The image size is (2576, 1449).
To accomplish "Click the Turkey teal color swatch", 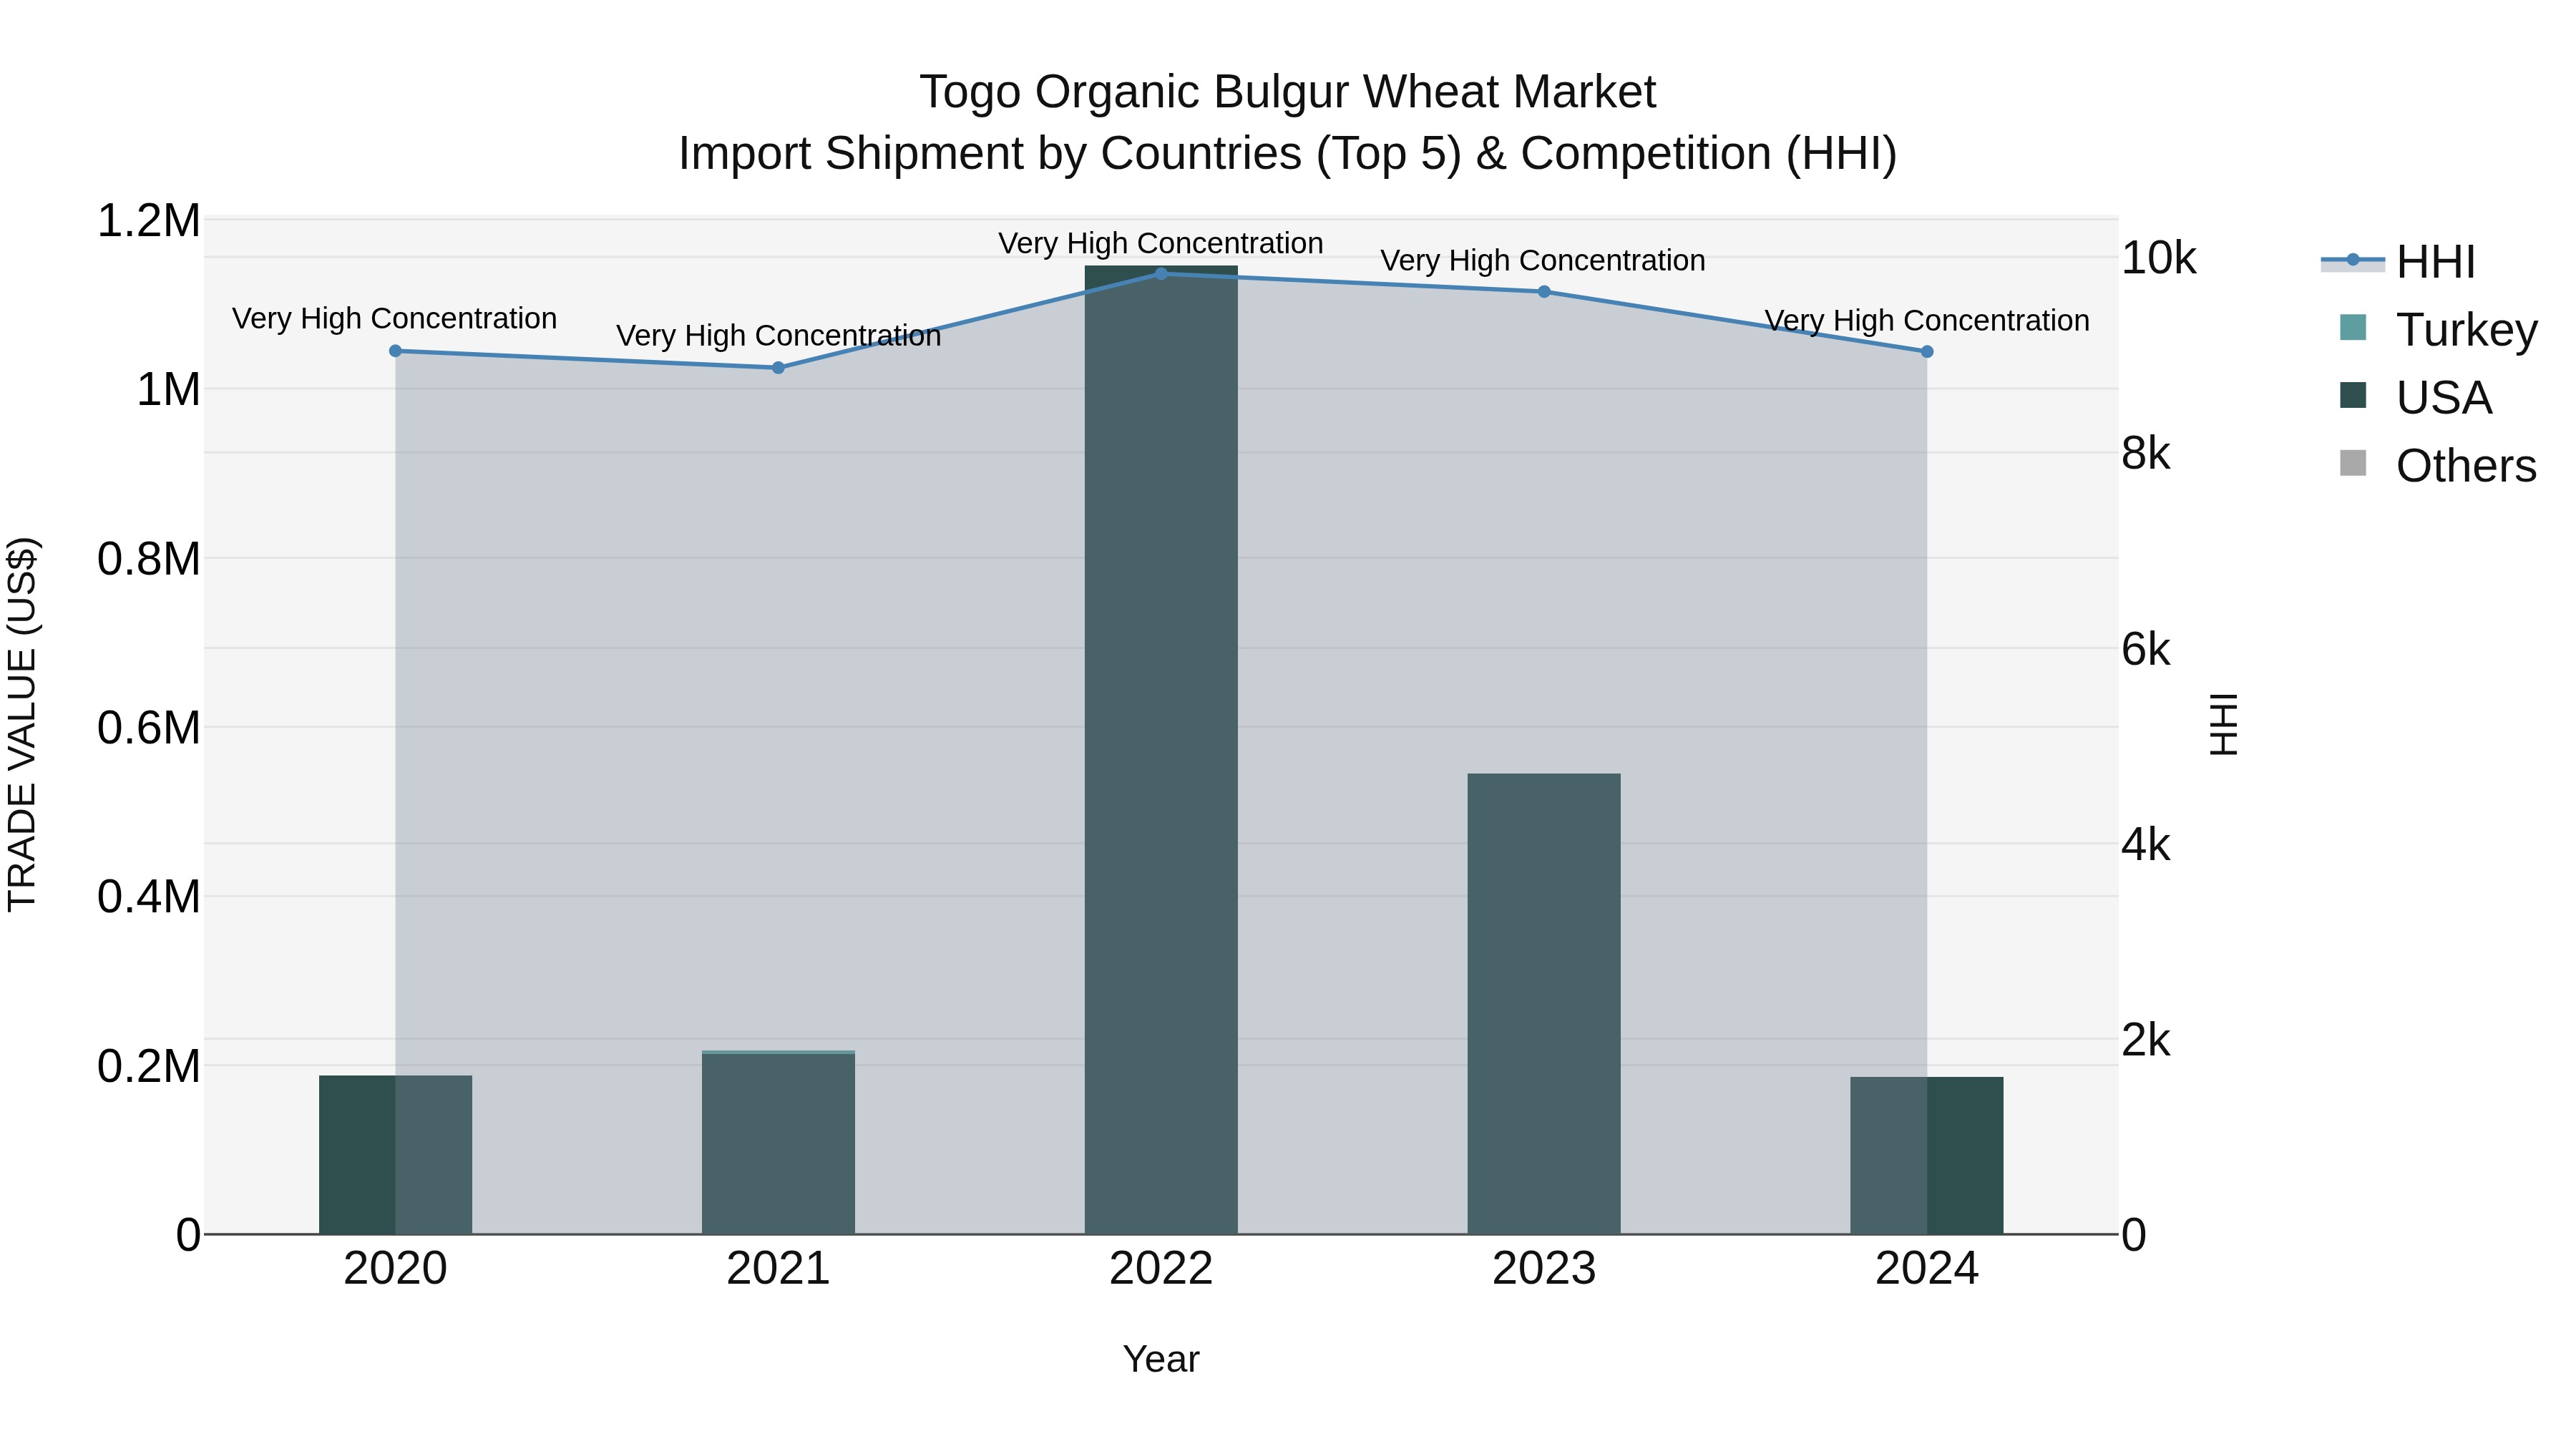I will pos(2353,328).
